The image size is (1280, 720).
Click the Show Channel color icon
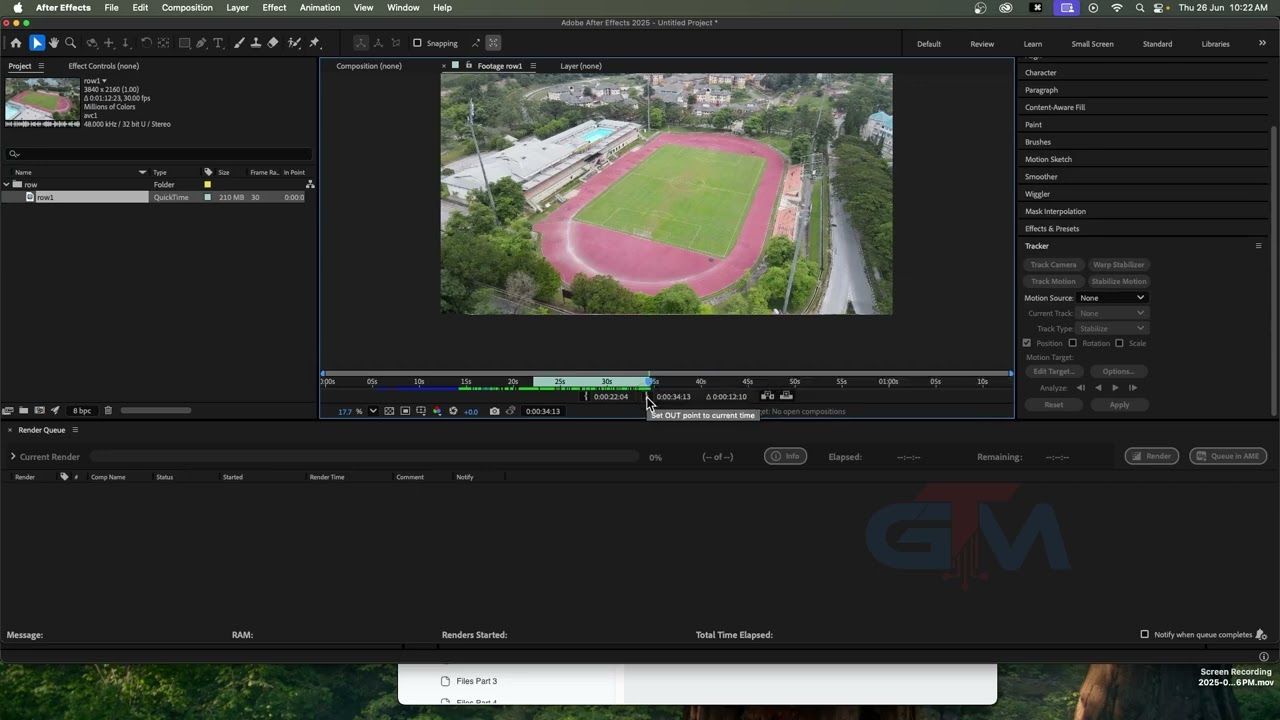[437, 411]
